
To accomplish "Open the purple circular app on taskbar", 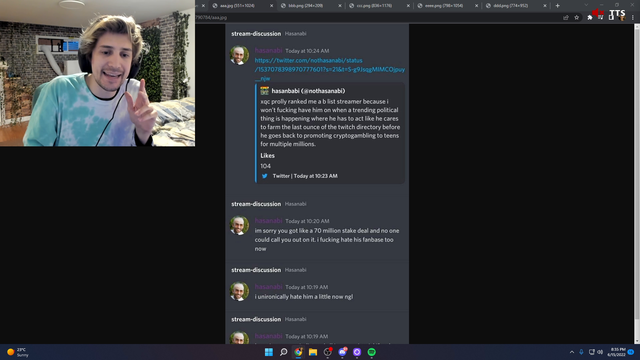I will tap(357, 352).
